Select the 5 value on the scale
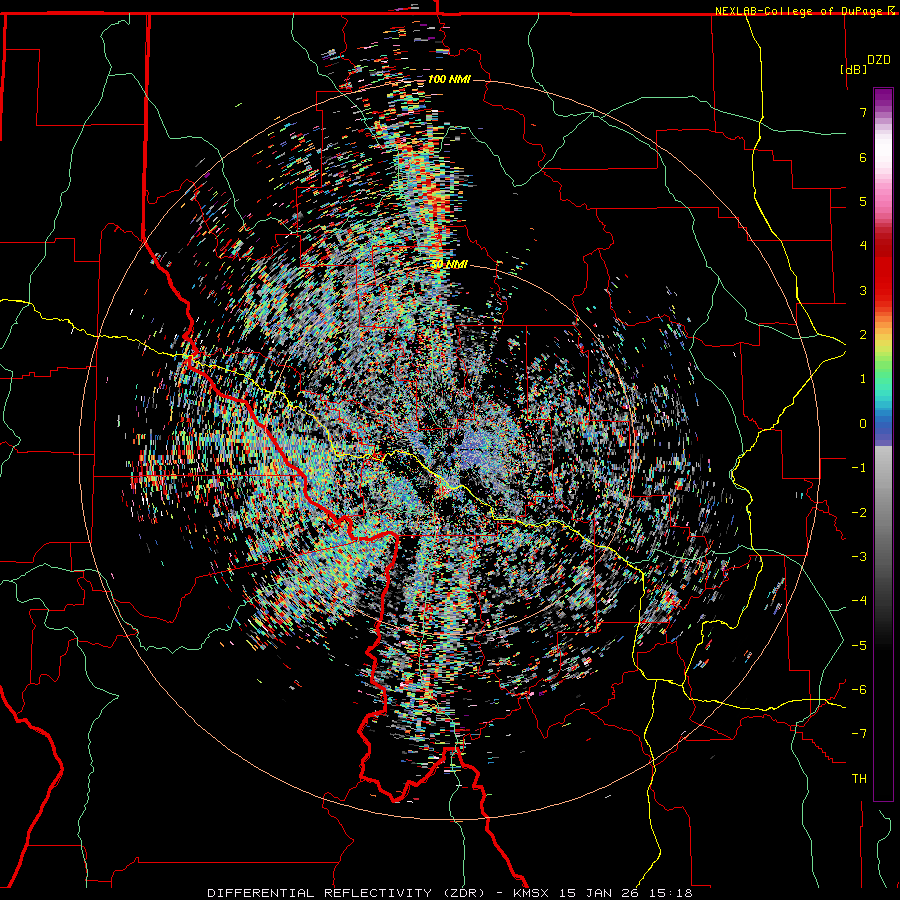Screen dimensions: 900x900 pyautogui.click(x=863, y=201)
